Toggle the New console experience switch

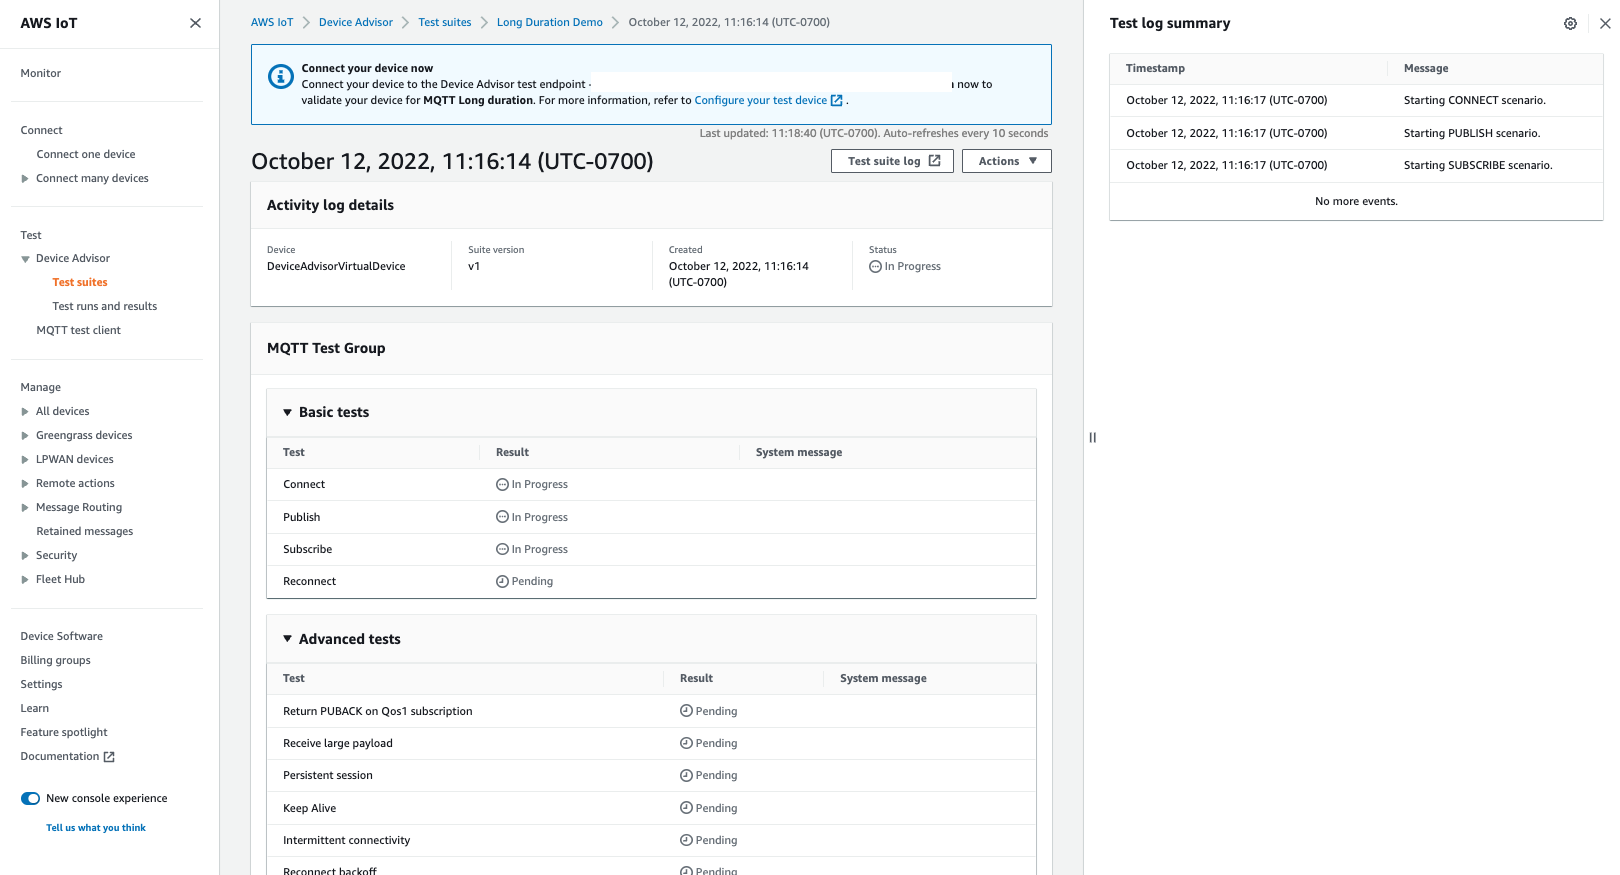tap(31, 799)
